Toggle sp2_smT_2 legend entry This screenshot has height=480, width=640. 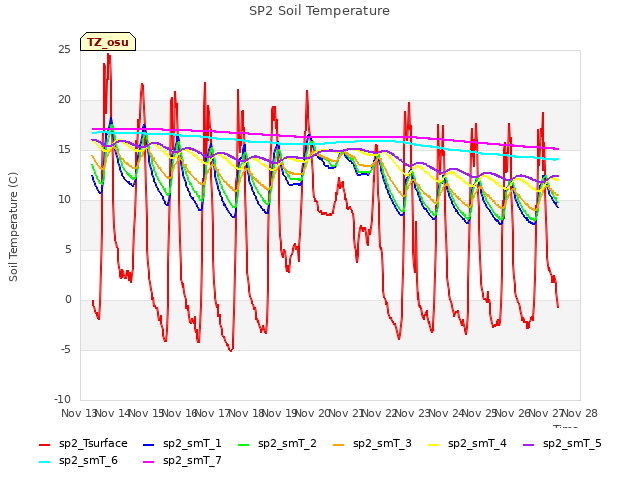pyautogui.click(x=277, y=444)
